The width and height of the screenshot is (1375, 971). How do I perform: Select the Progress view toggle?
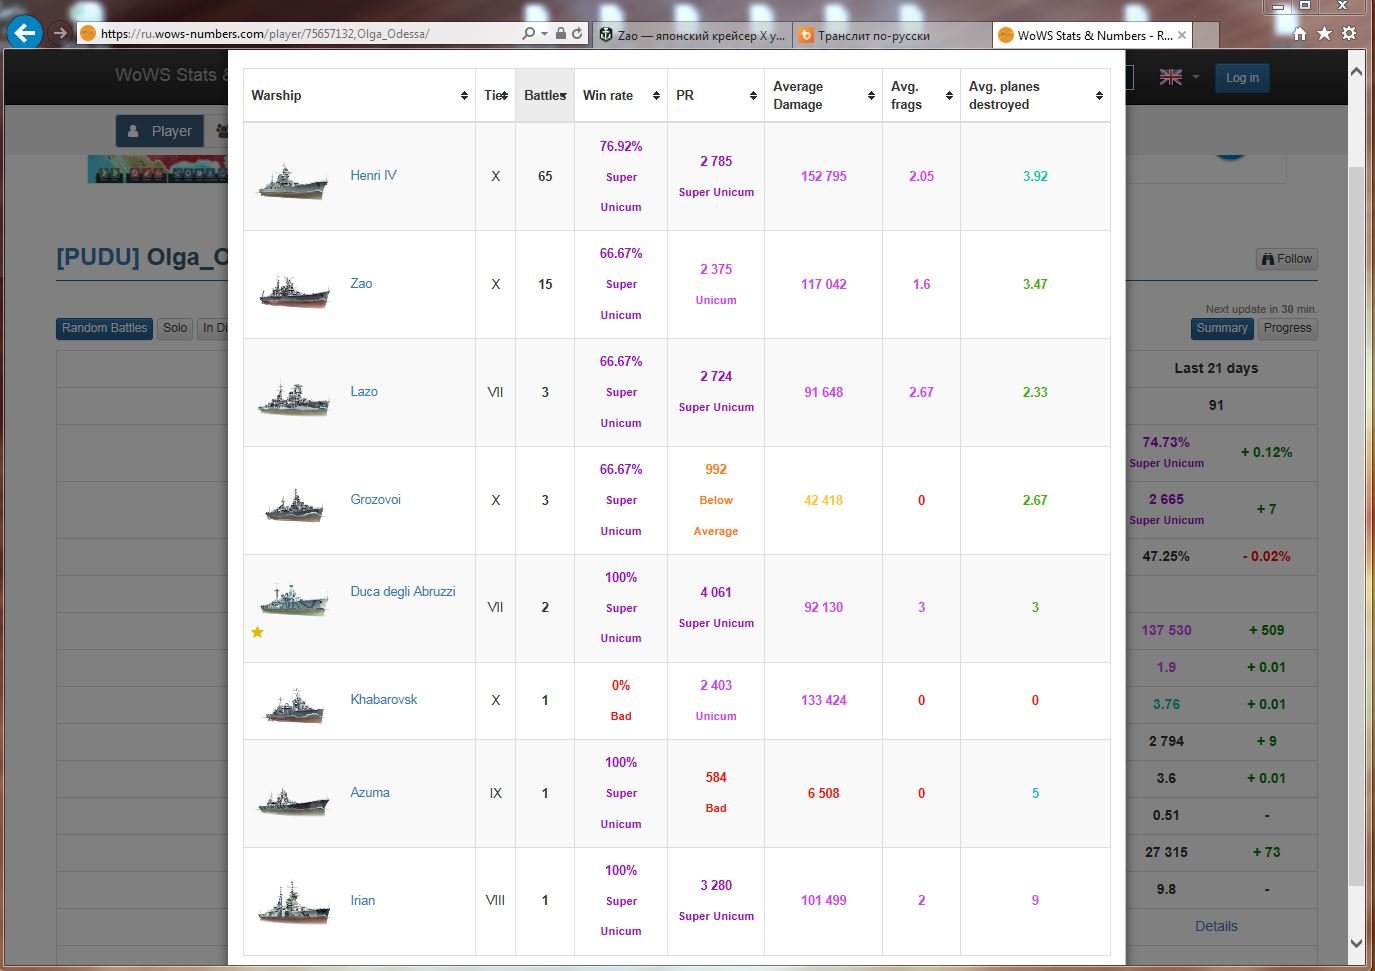(x=1287, y=328)
